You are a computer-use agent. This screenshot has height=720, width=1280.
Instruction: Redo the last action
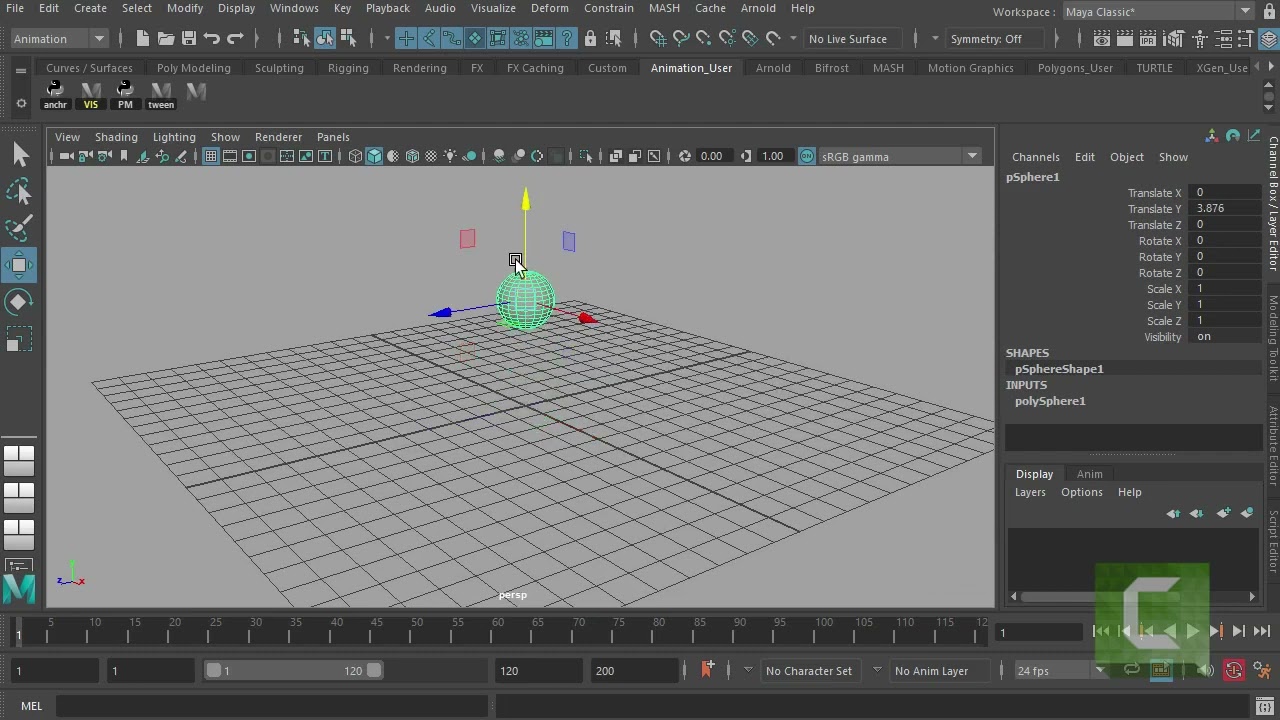tap(236, 39)
